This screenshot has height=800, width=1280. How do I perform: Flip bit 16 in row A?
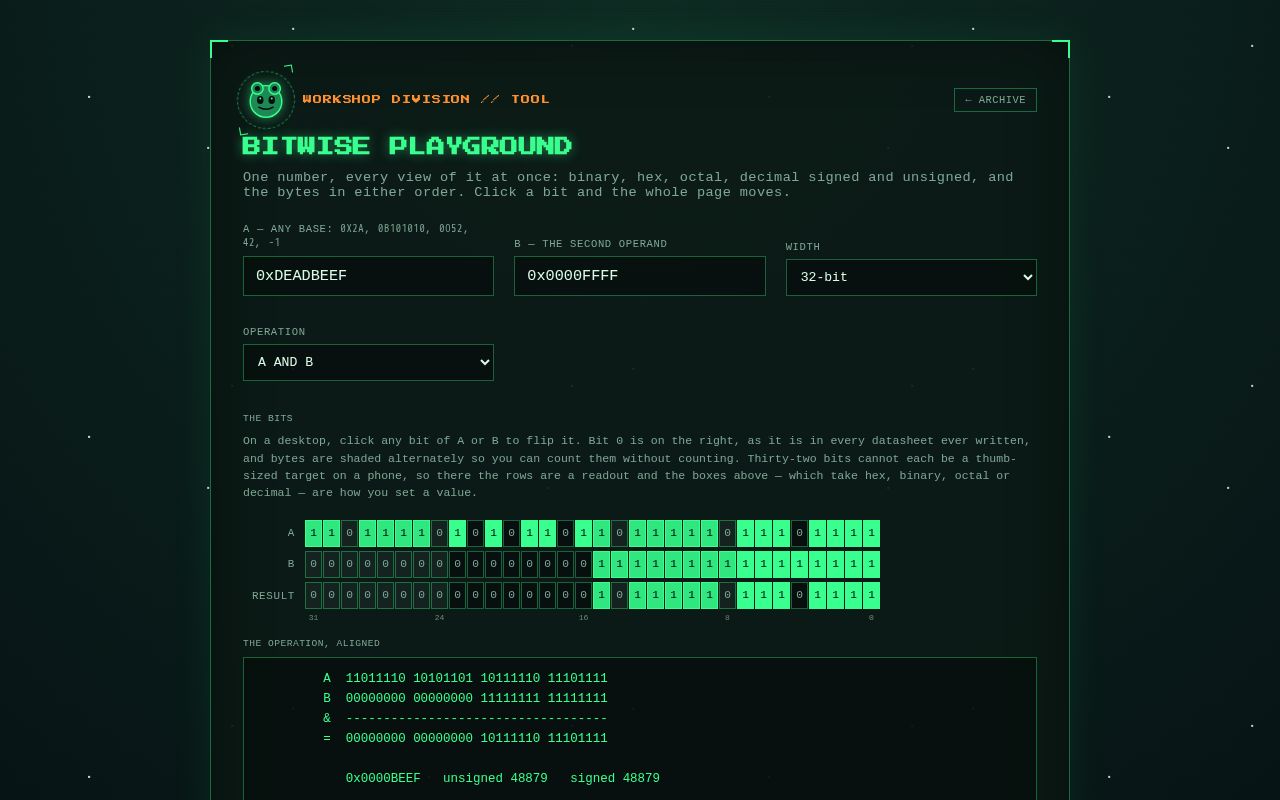(x=584, y=533)
